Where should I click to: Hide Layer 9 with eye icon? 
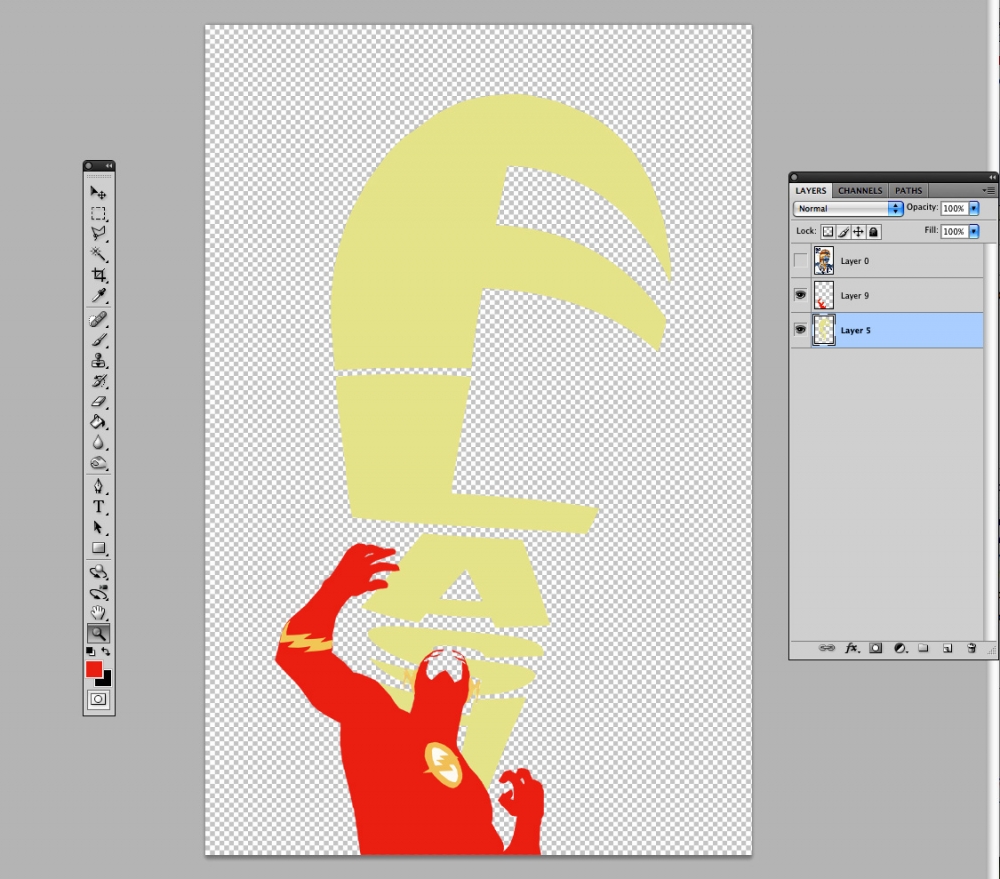click(800, 295)
